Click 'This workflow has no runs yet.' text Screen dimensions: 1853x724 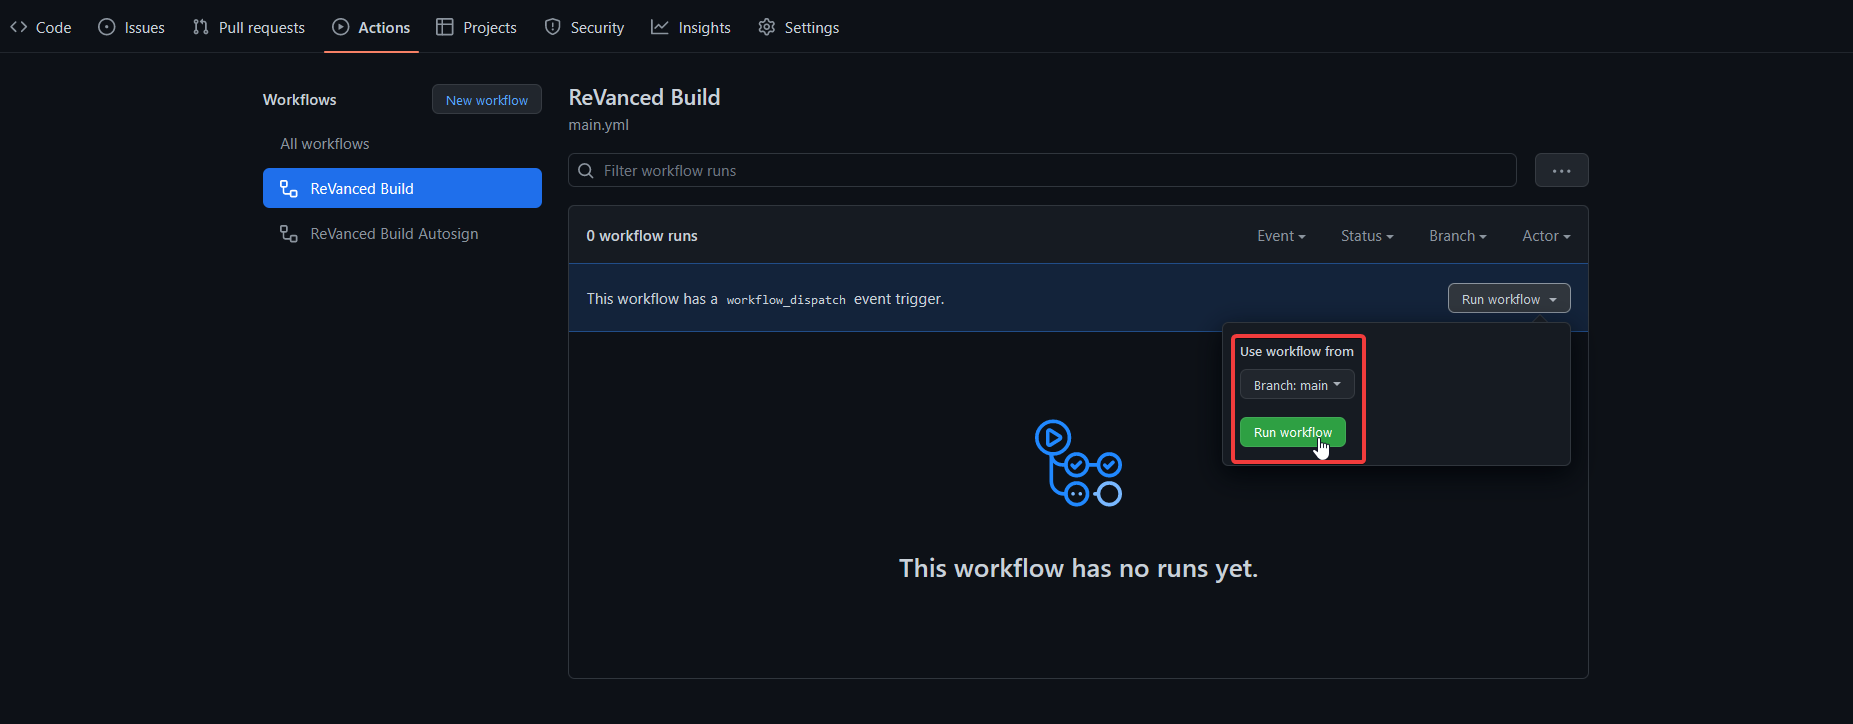click(x=1078, y=568)
